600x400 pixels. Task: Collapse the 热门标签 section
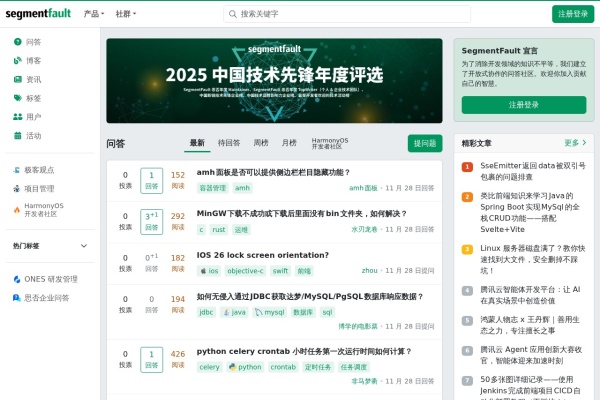[x=84, y=245]
